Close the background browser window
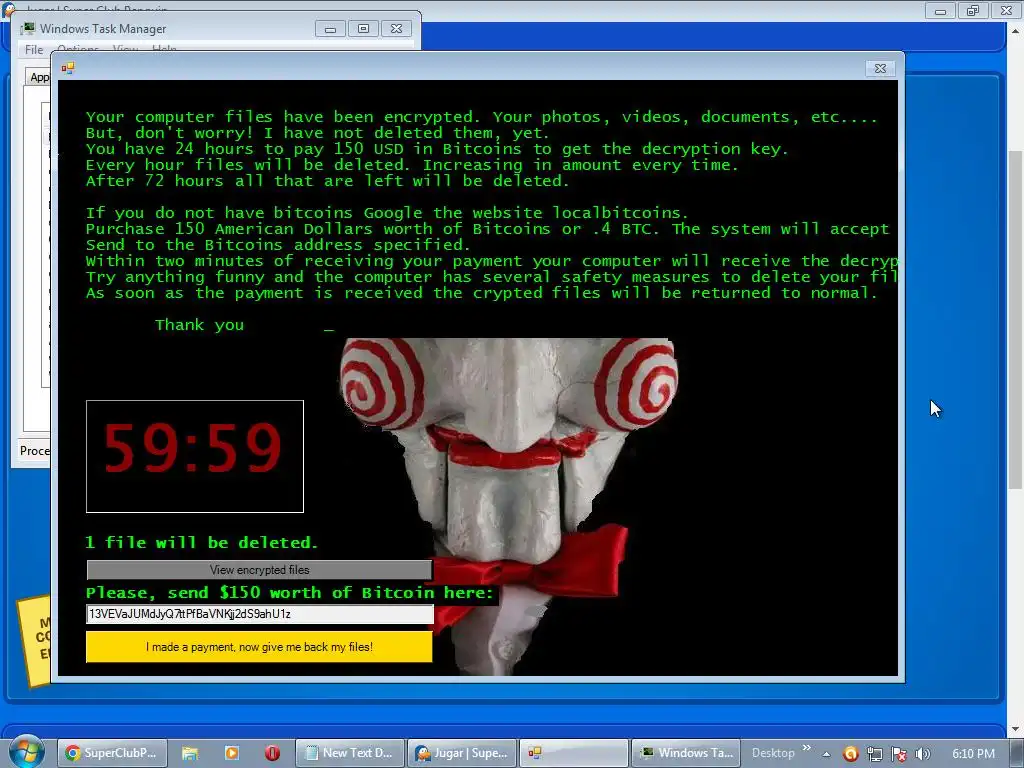Viewport: 1024px width, 768px height. [1006, 10]
